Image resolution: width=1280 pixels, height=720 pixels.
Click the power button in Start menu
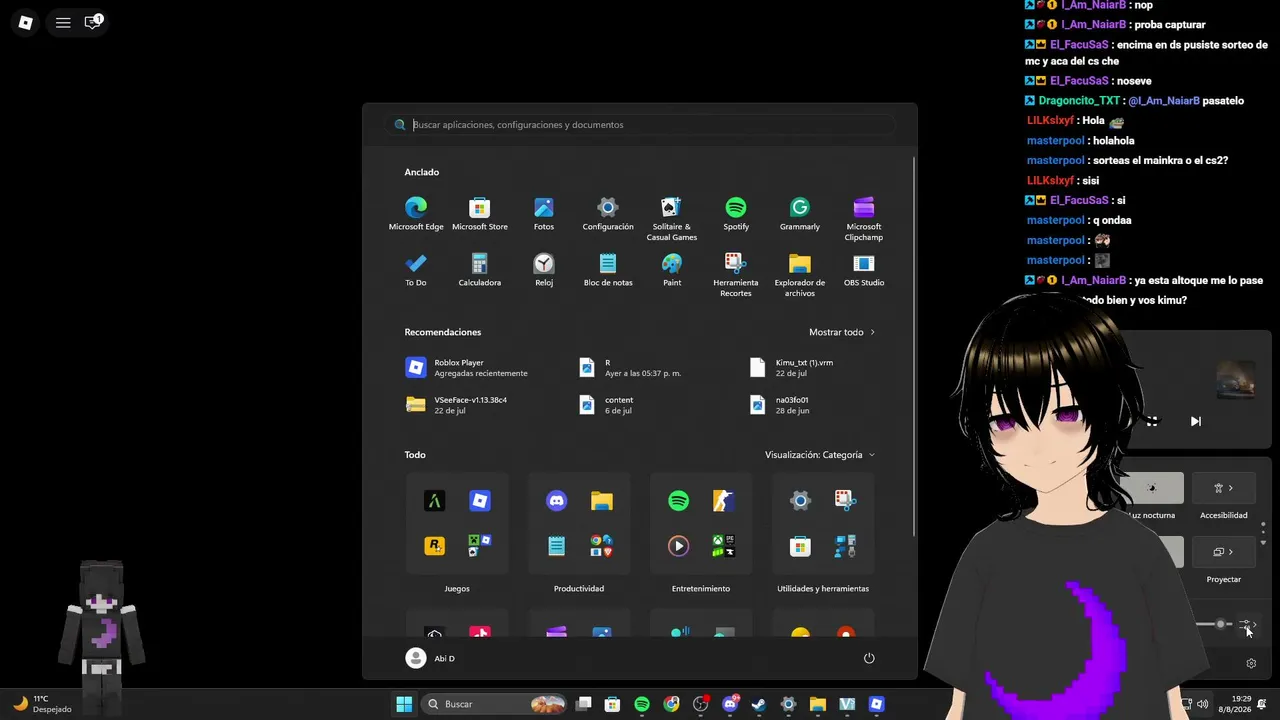point(869,658)
